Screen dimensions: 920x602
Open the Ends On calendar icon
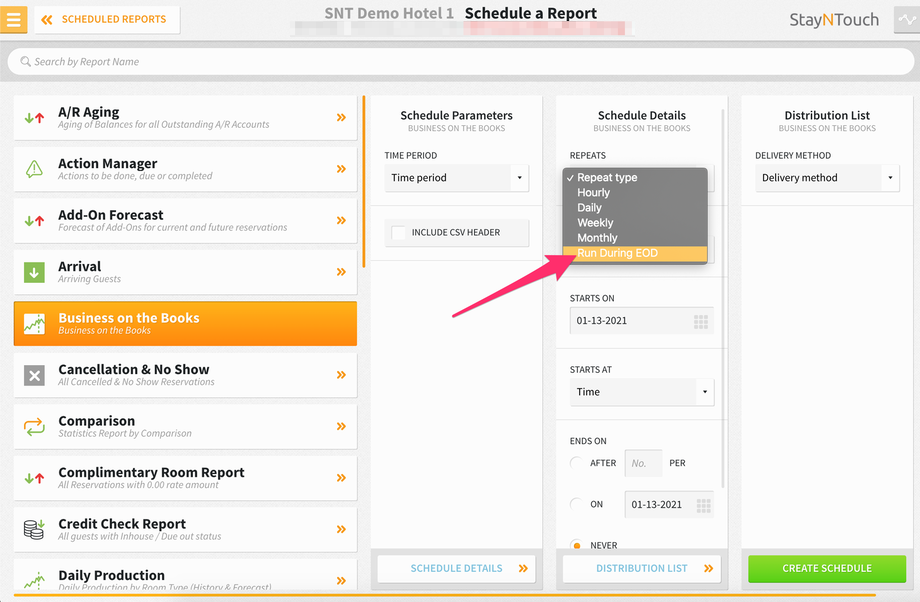703,505
